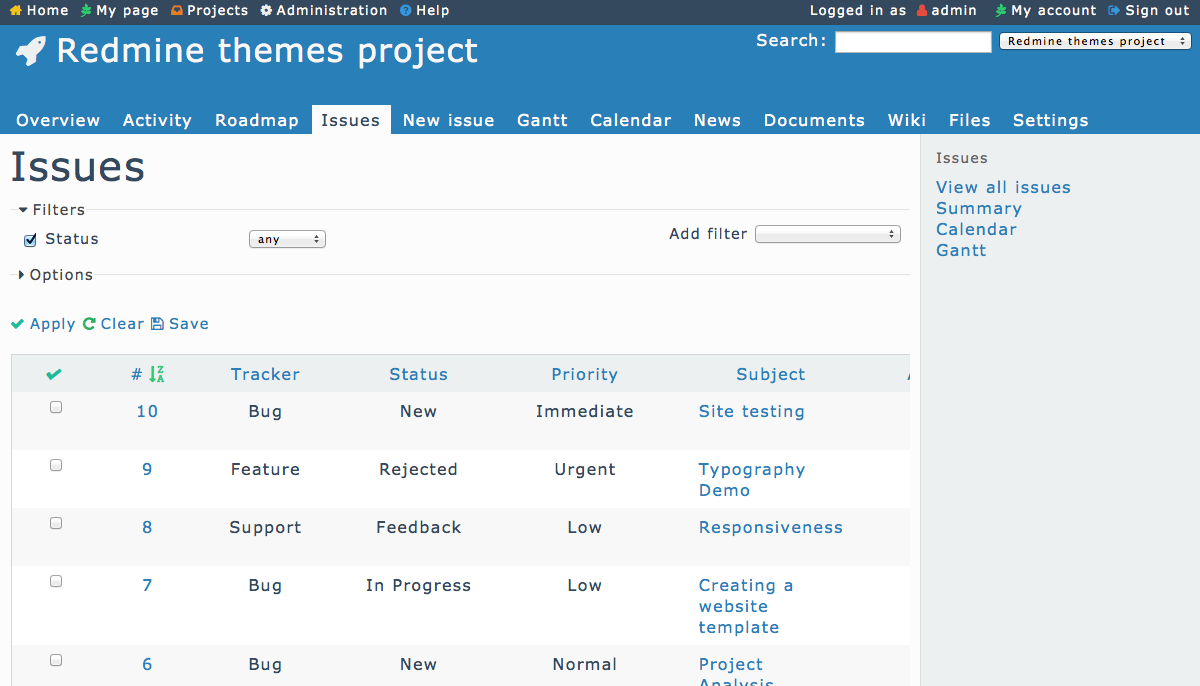Viewport: 1200px width, 686px height.
Task: Tick the checkbox for issue 8
Action: (x=56, y=523)
